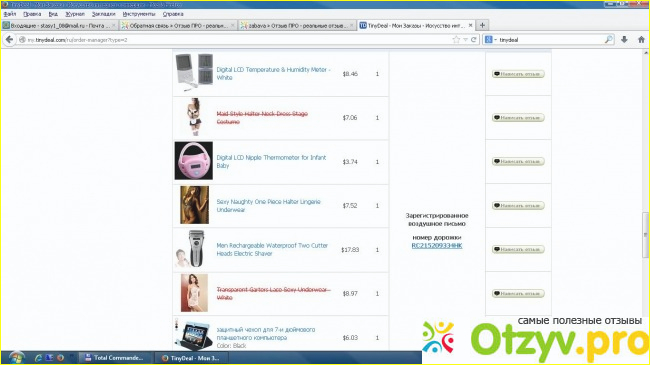
Task: Open the Windows Start button
Action: point(16,358)
